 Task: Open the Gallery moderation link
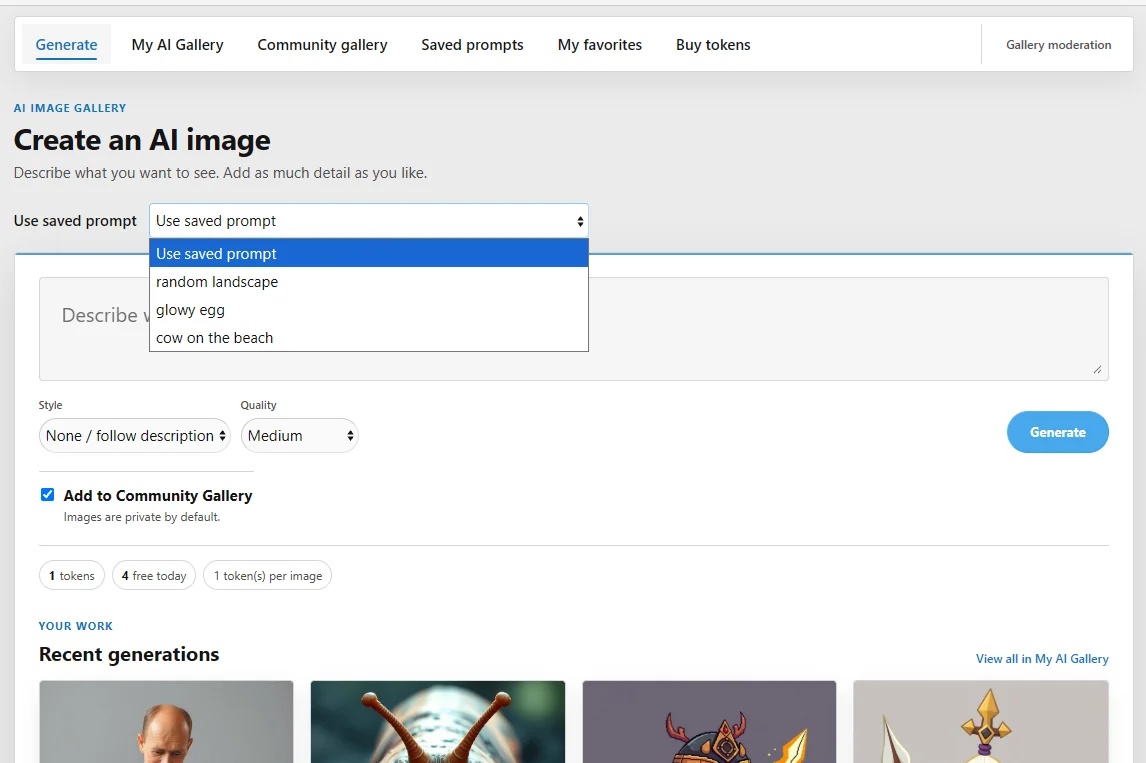pos(1058,45)
